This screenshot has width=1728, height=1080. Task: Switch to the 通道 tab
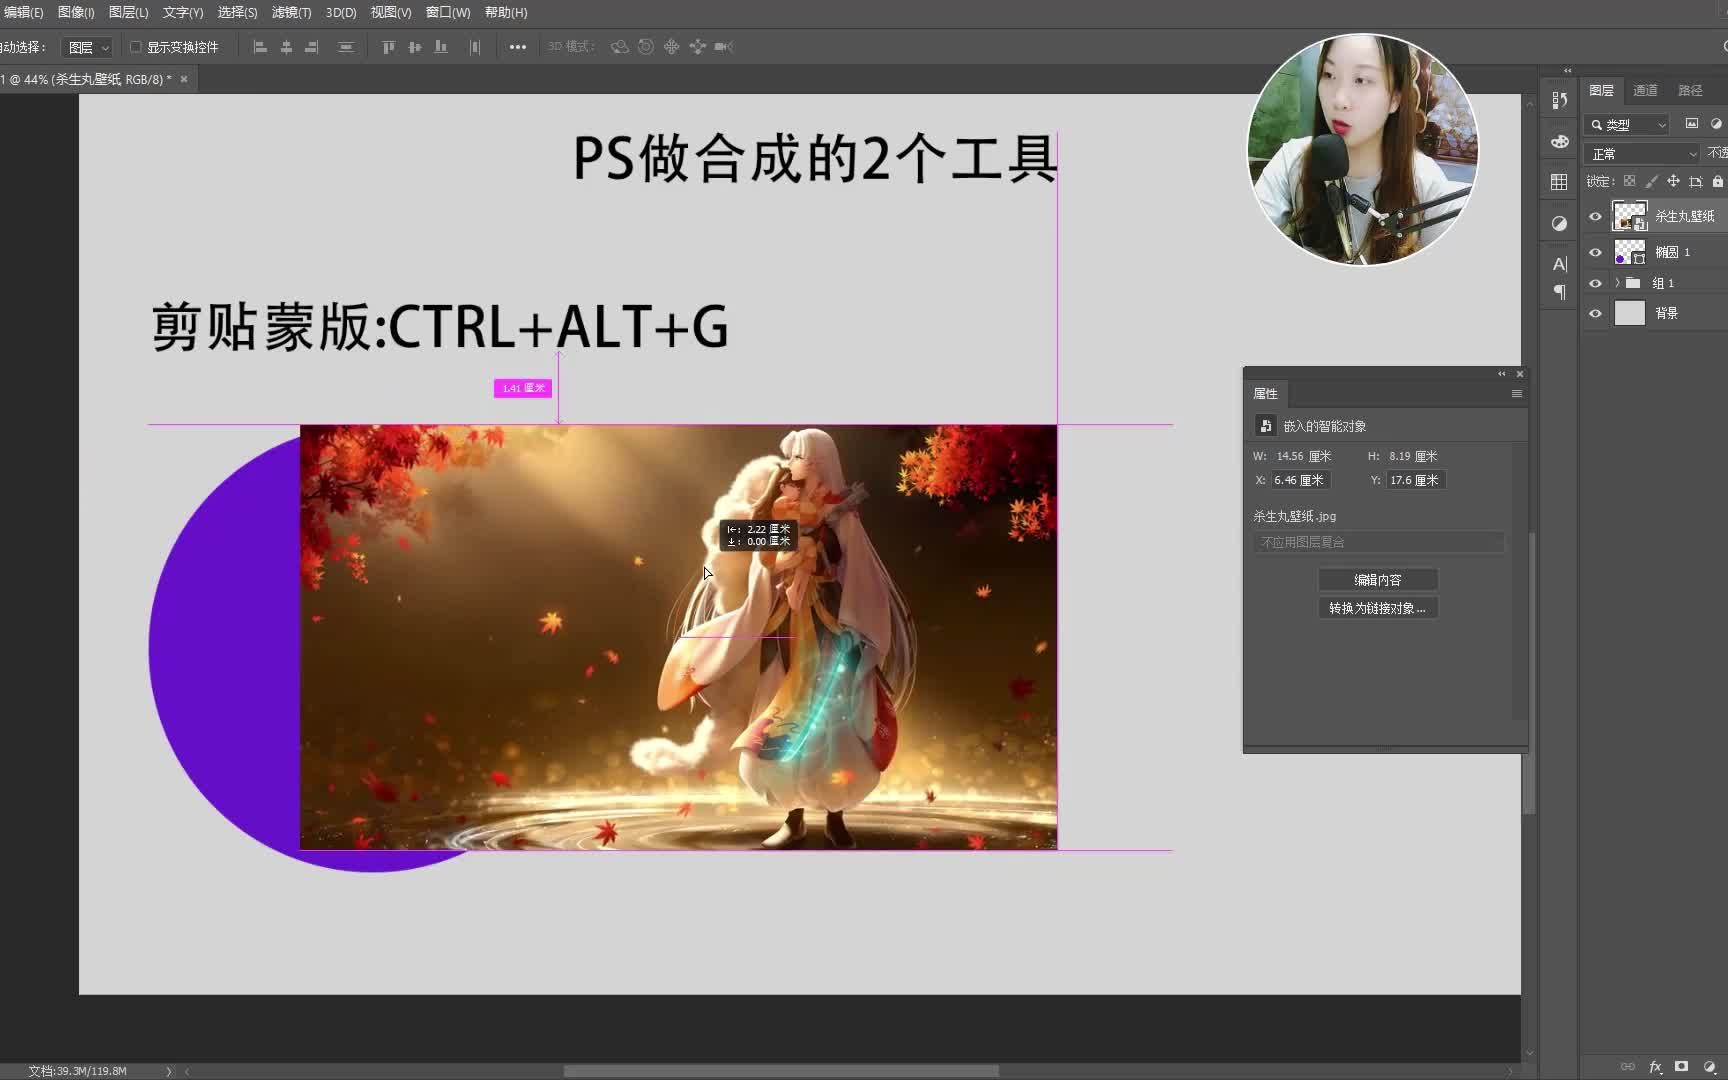pos(1644,90)
